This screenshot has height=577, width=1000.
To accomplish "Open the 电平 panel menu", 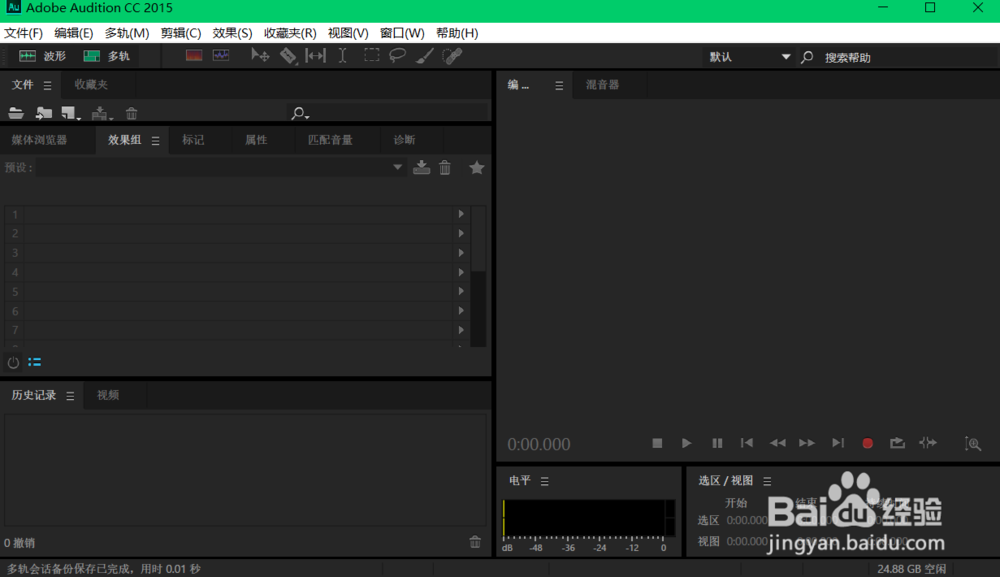I will (x=545, y=481).
